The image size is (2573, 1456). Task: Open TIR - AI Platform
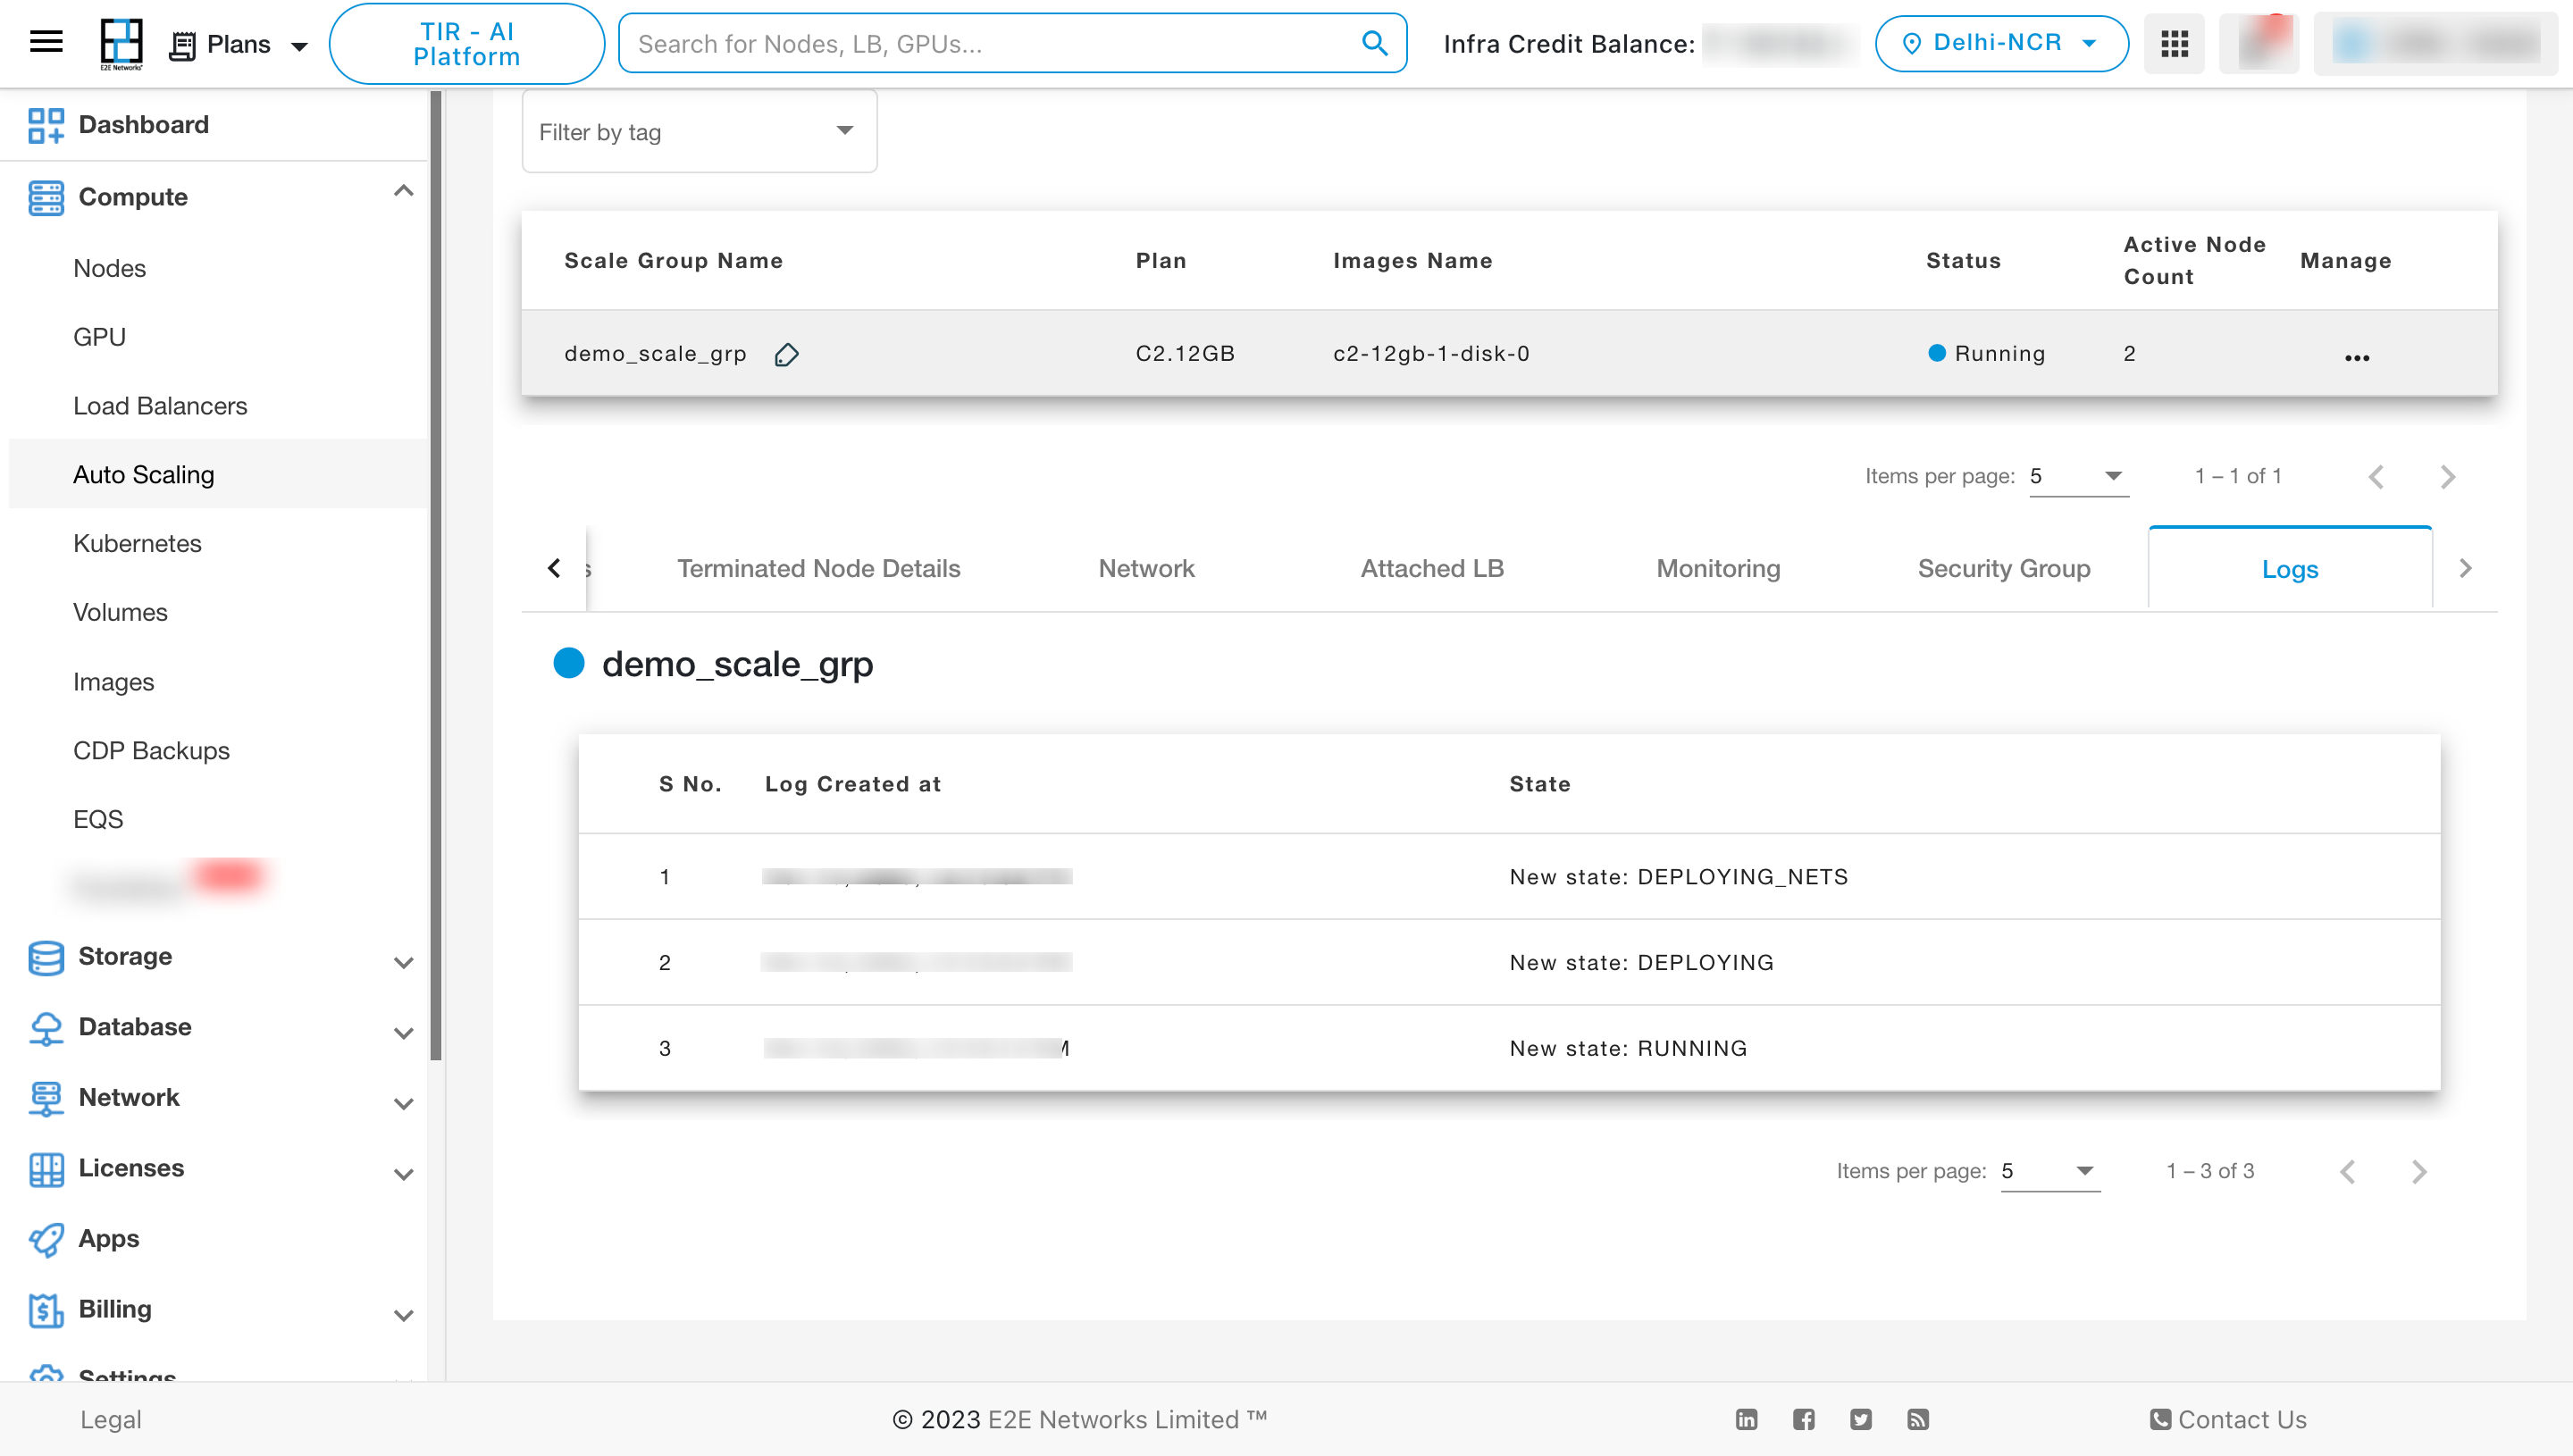coord(467,44)
